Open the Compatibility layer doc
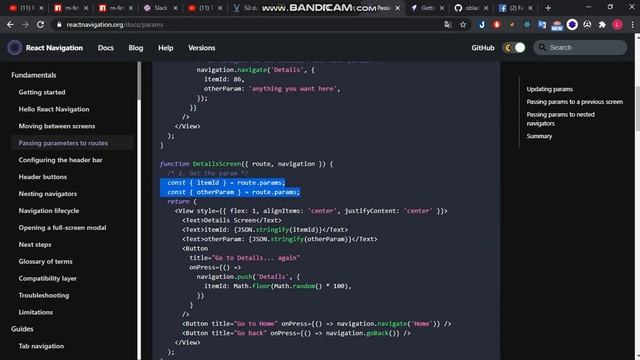Screen dimensions: 640x360 pyautogui.click(x=48, y=278)
